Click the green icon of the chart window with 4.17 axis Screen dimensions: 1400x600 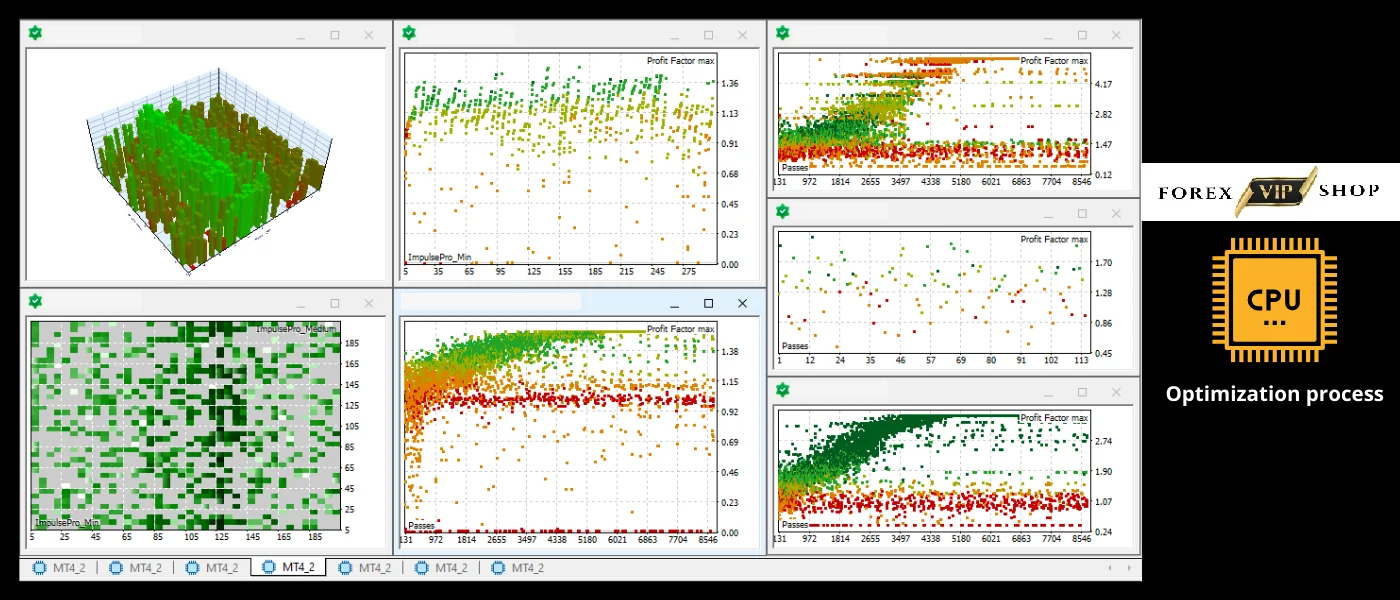(x=783, y=33)
